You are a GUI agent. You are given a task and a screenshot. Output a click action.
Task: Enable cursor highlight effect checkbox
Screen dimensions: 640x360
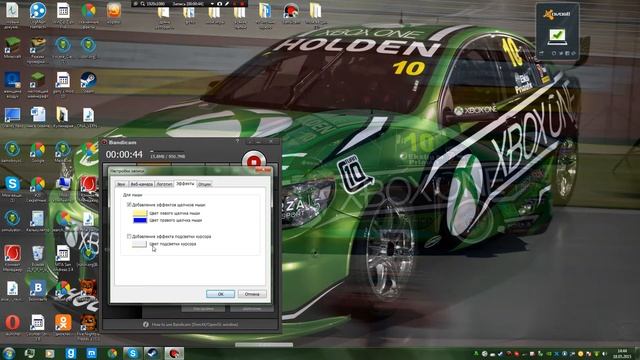[x=129, y=236]
